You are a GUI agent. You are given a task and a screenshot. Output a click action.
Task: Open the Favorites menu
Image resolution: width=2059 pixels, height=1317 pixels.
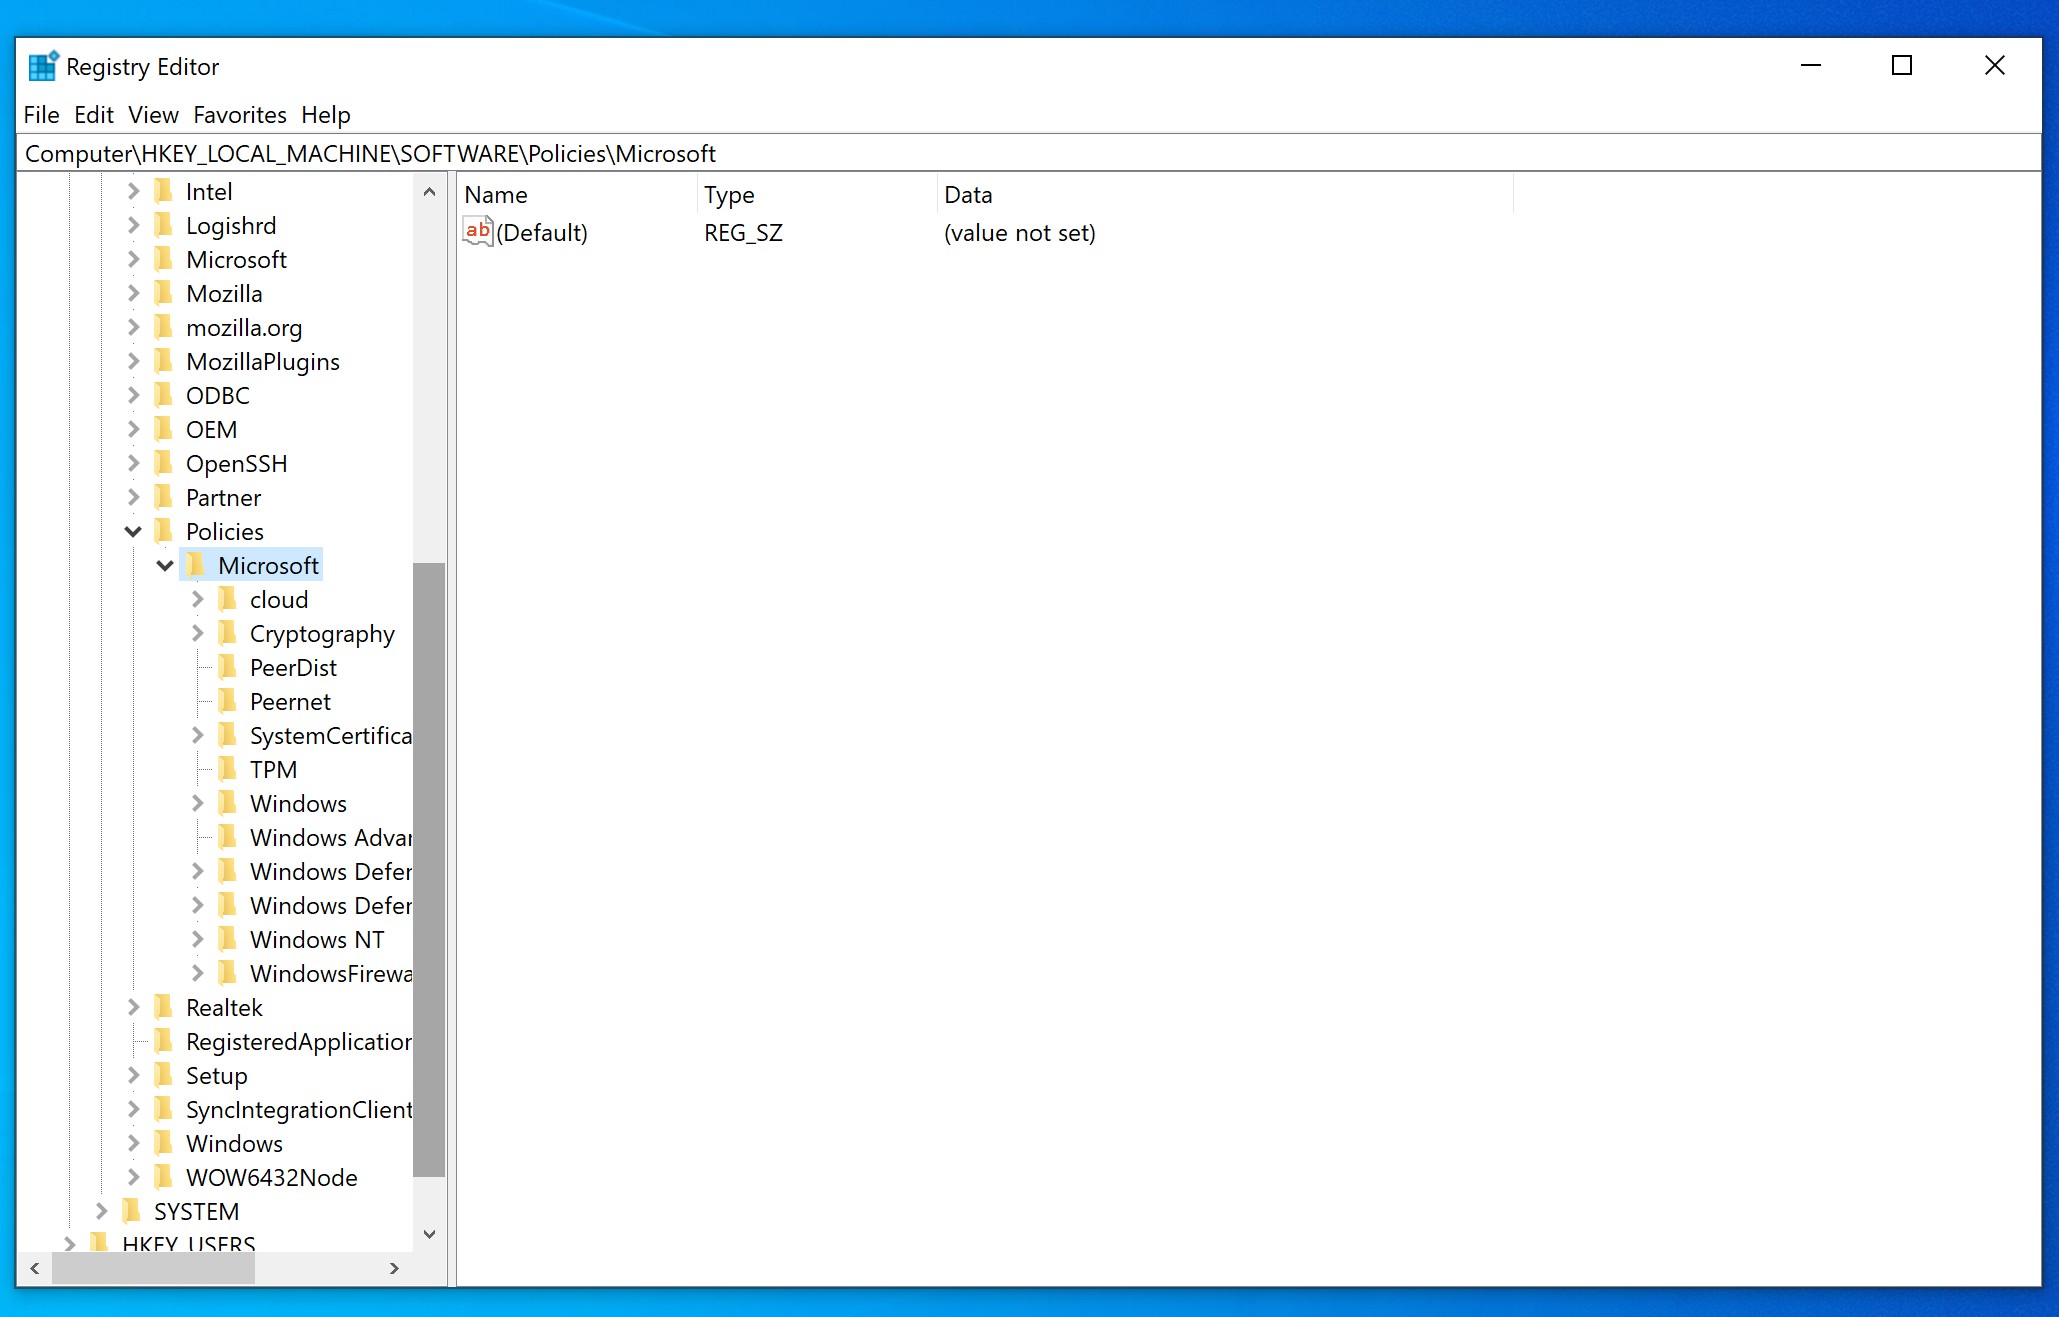240,115
